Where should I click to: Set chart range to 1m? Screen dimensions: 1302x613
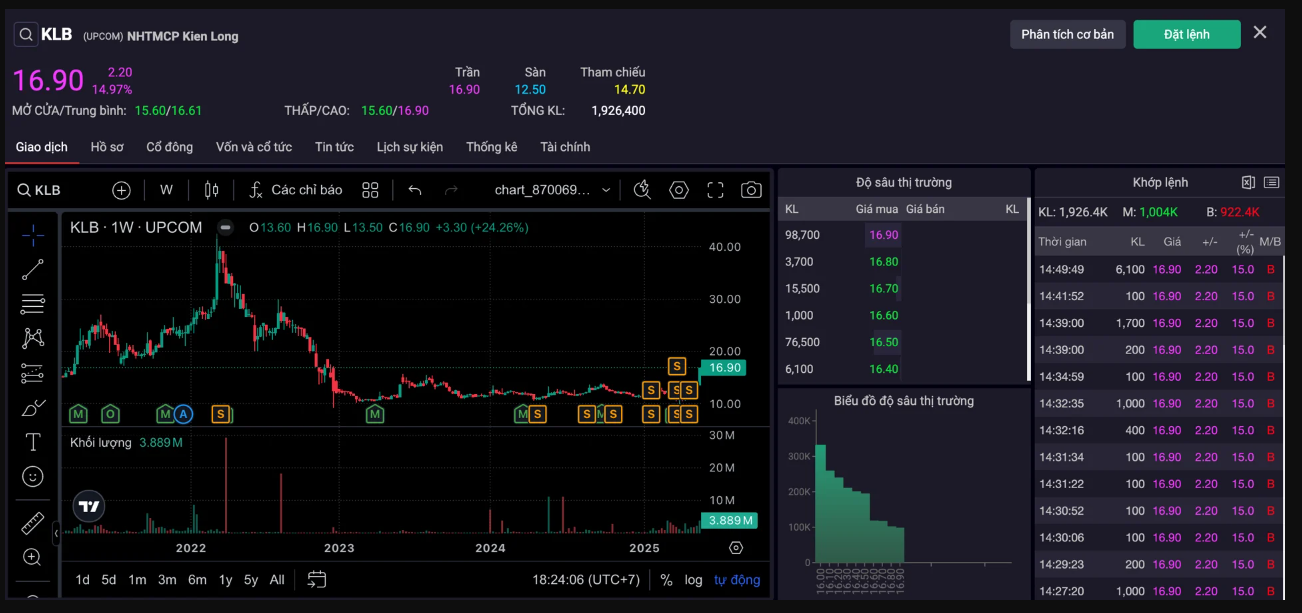(137, 580)
